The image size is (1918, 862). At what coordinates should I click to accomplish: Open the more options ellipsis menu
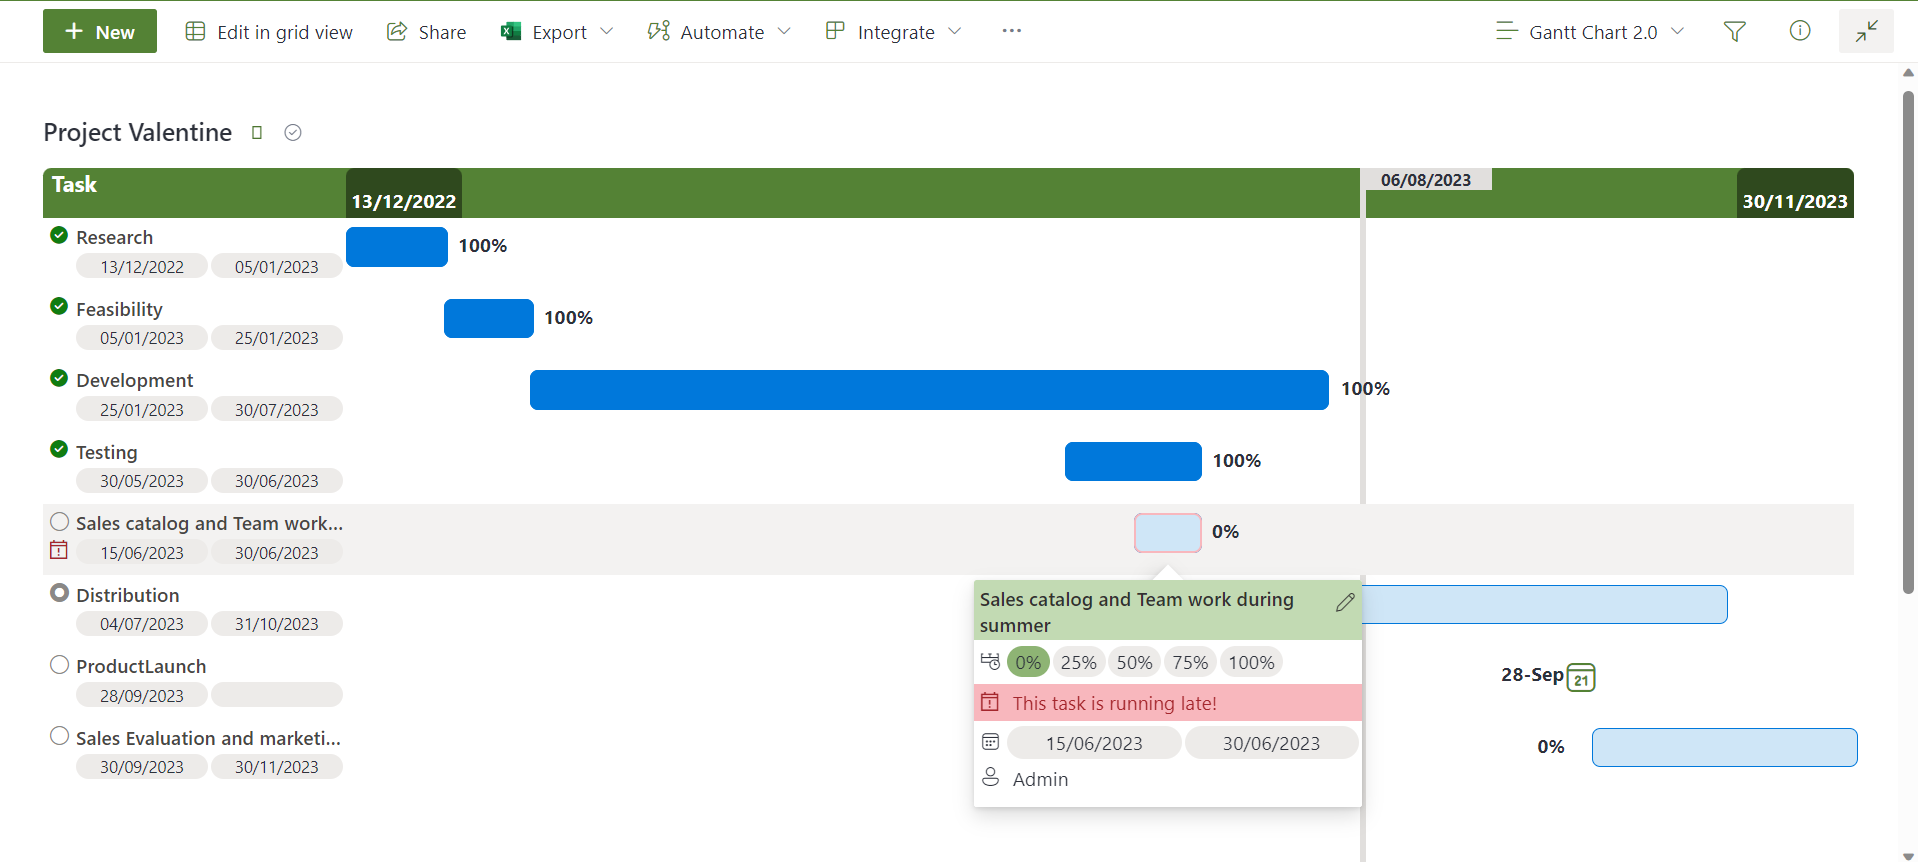pos(1012,31)
